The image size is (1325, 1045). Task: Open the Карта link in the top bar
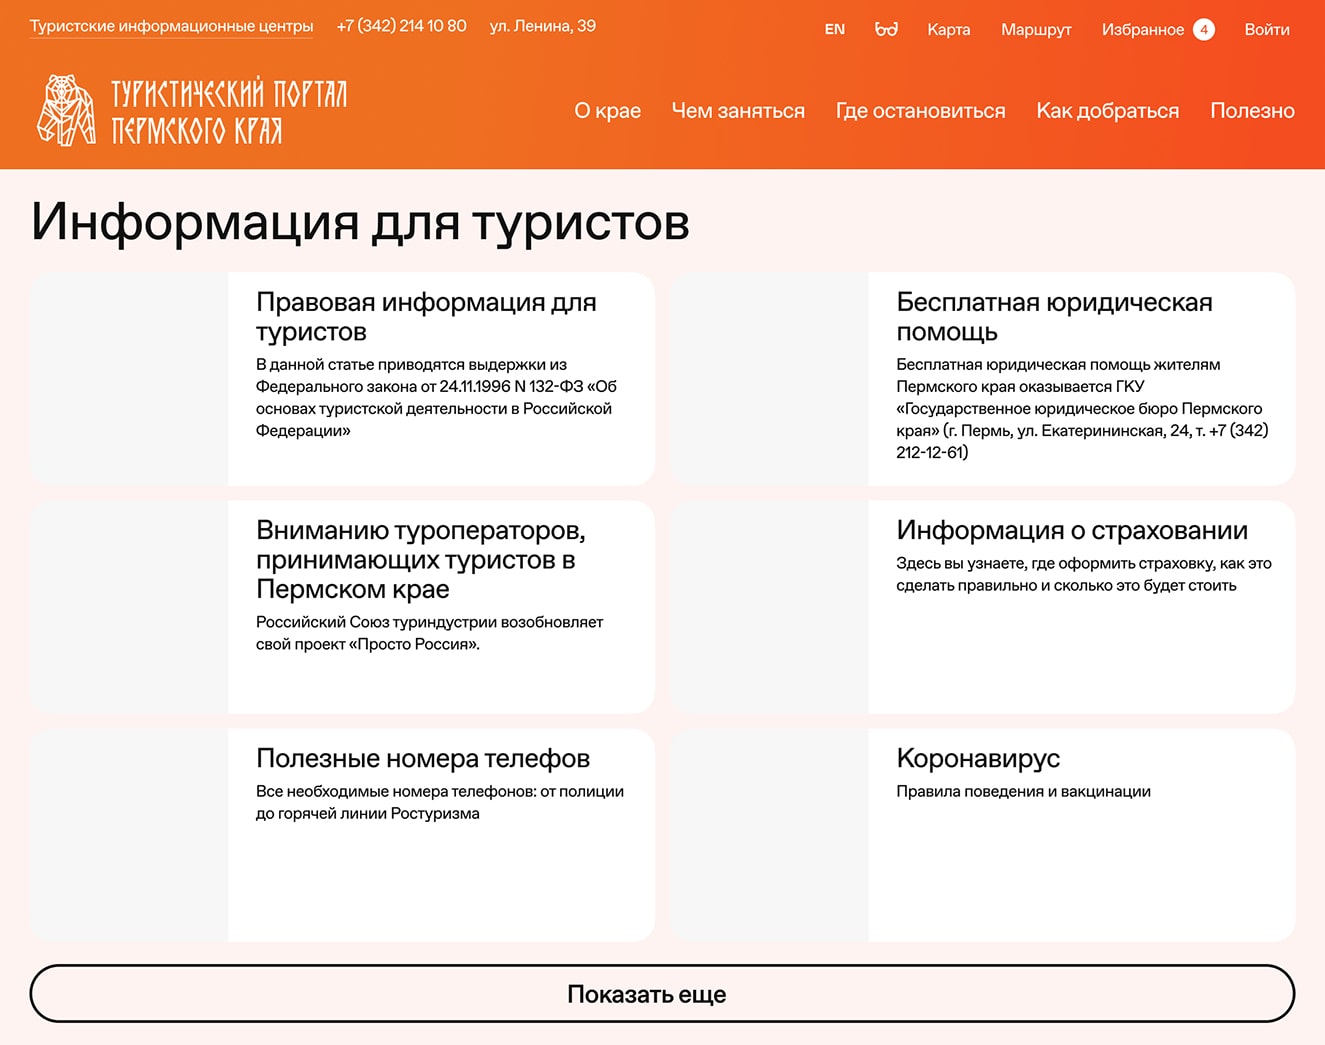tap(948, 30)
